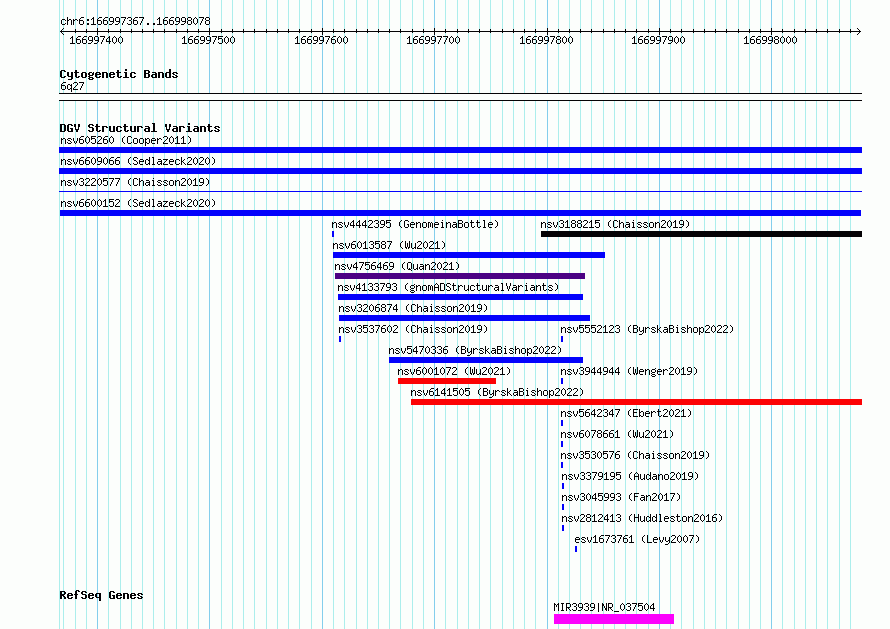890x629 pixels.
Task: Select nsv3944944 (Wenger2019) label
Action: pyautogui.click(x=629, y=371)
